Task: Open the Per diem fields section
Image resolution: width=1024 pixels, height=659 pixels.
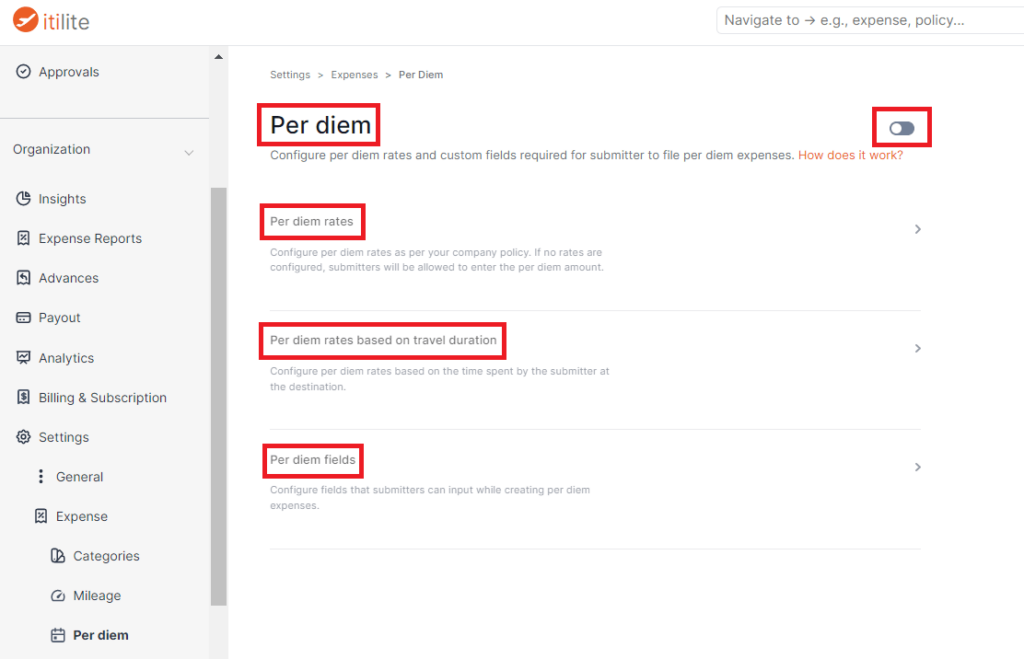Action: [313, 460]
